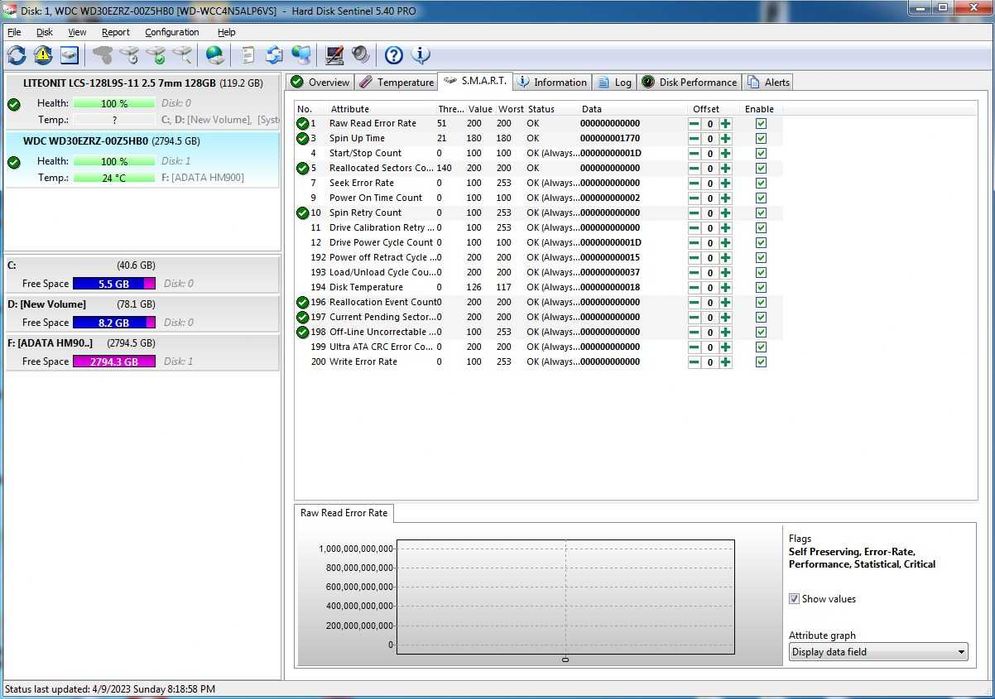Uncheck Enable for Ultra ATA CRC Error Count
The width and height of the screenshot is (995, 699).
tap(761, 347)
